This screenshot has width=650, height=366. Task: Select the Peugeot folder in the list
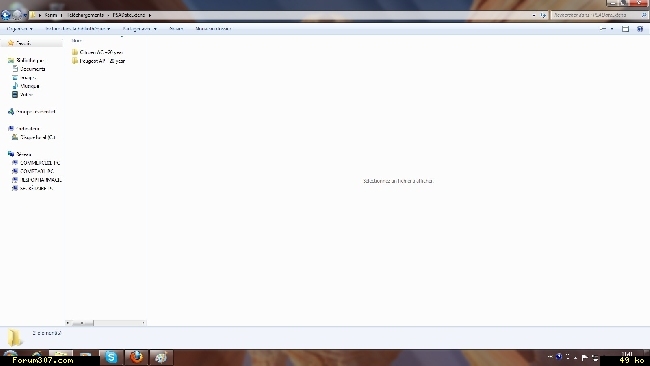[x=98, y=61]
